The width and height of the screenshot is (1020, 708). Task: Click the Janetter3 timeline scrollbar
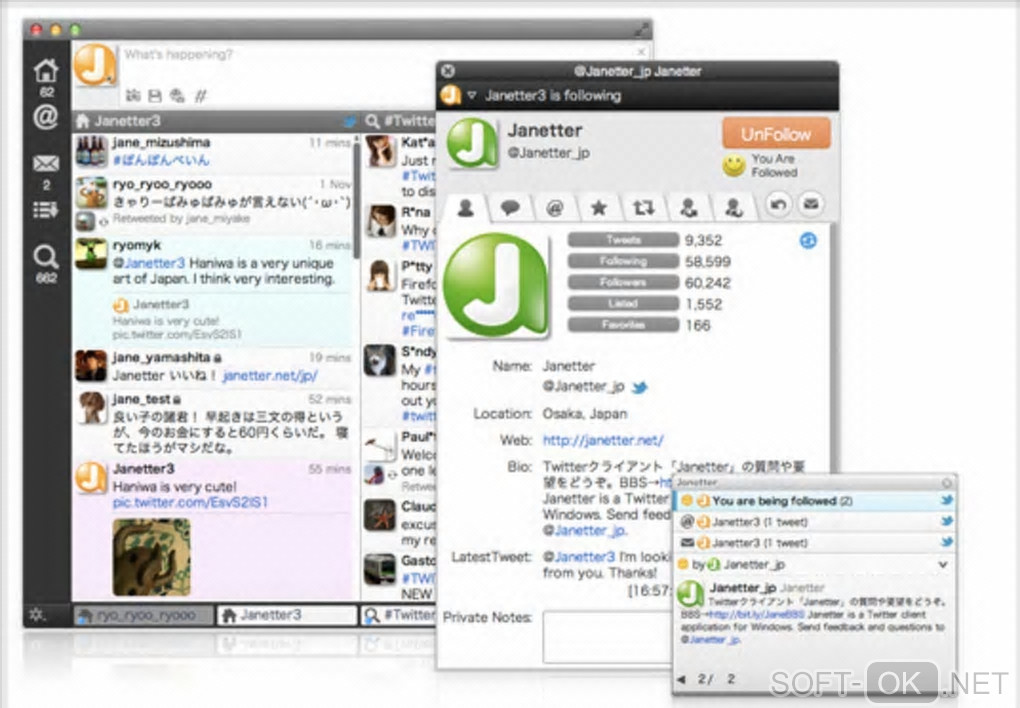click(x=356, y=202)
